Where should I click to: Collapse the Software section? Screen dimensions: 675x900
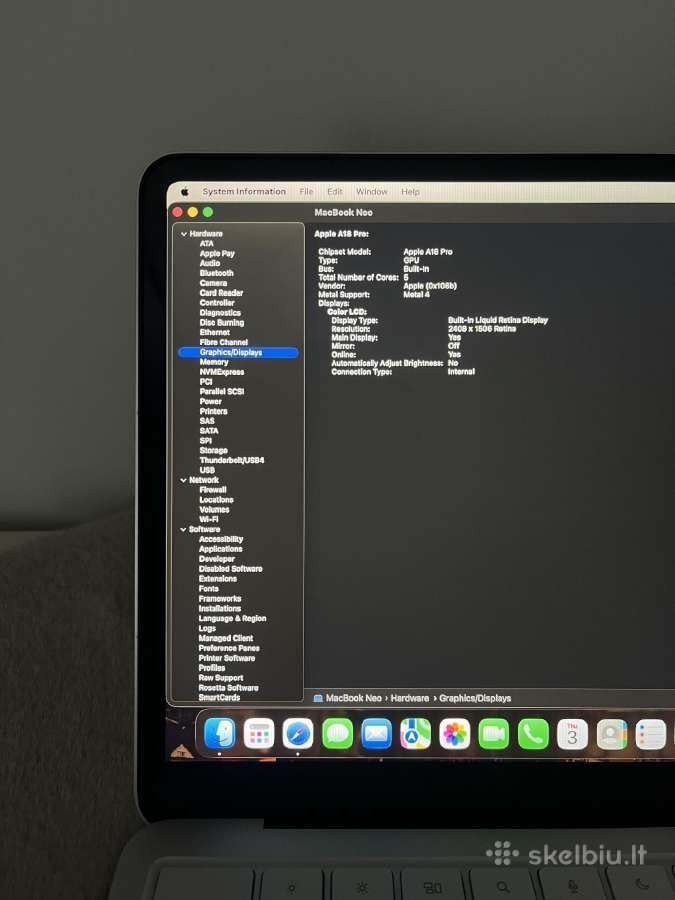pos(183,529)
